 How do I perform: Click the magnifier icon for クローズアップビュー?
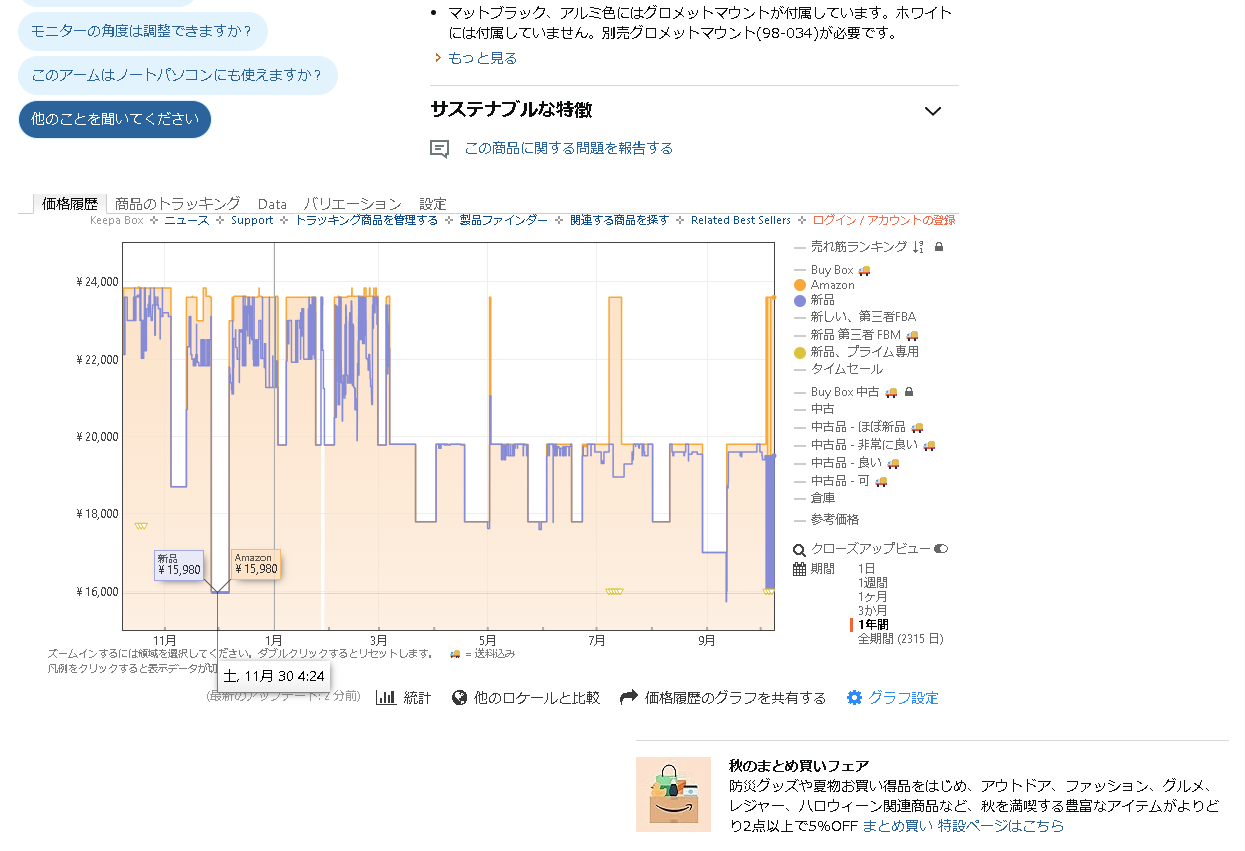pos(797,548)
